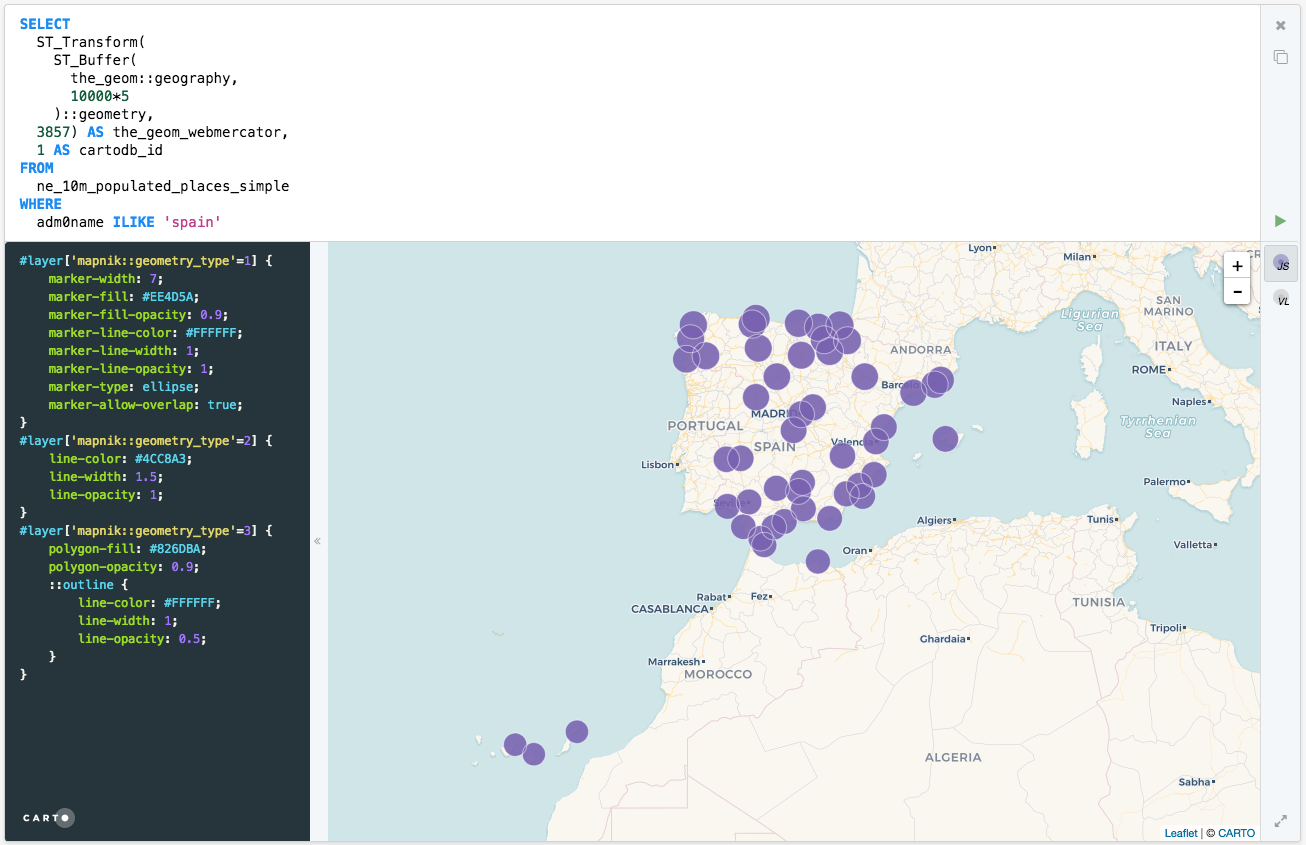Click the 'ne_10m_populated_places_simple' table name

(163, 186)
